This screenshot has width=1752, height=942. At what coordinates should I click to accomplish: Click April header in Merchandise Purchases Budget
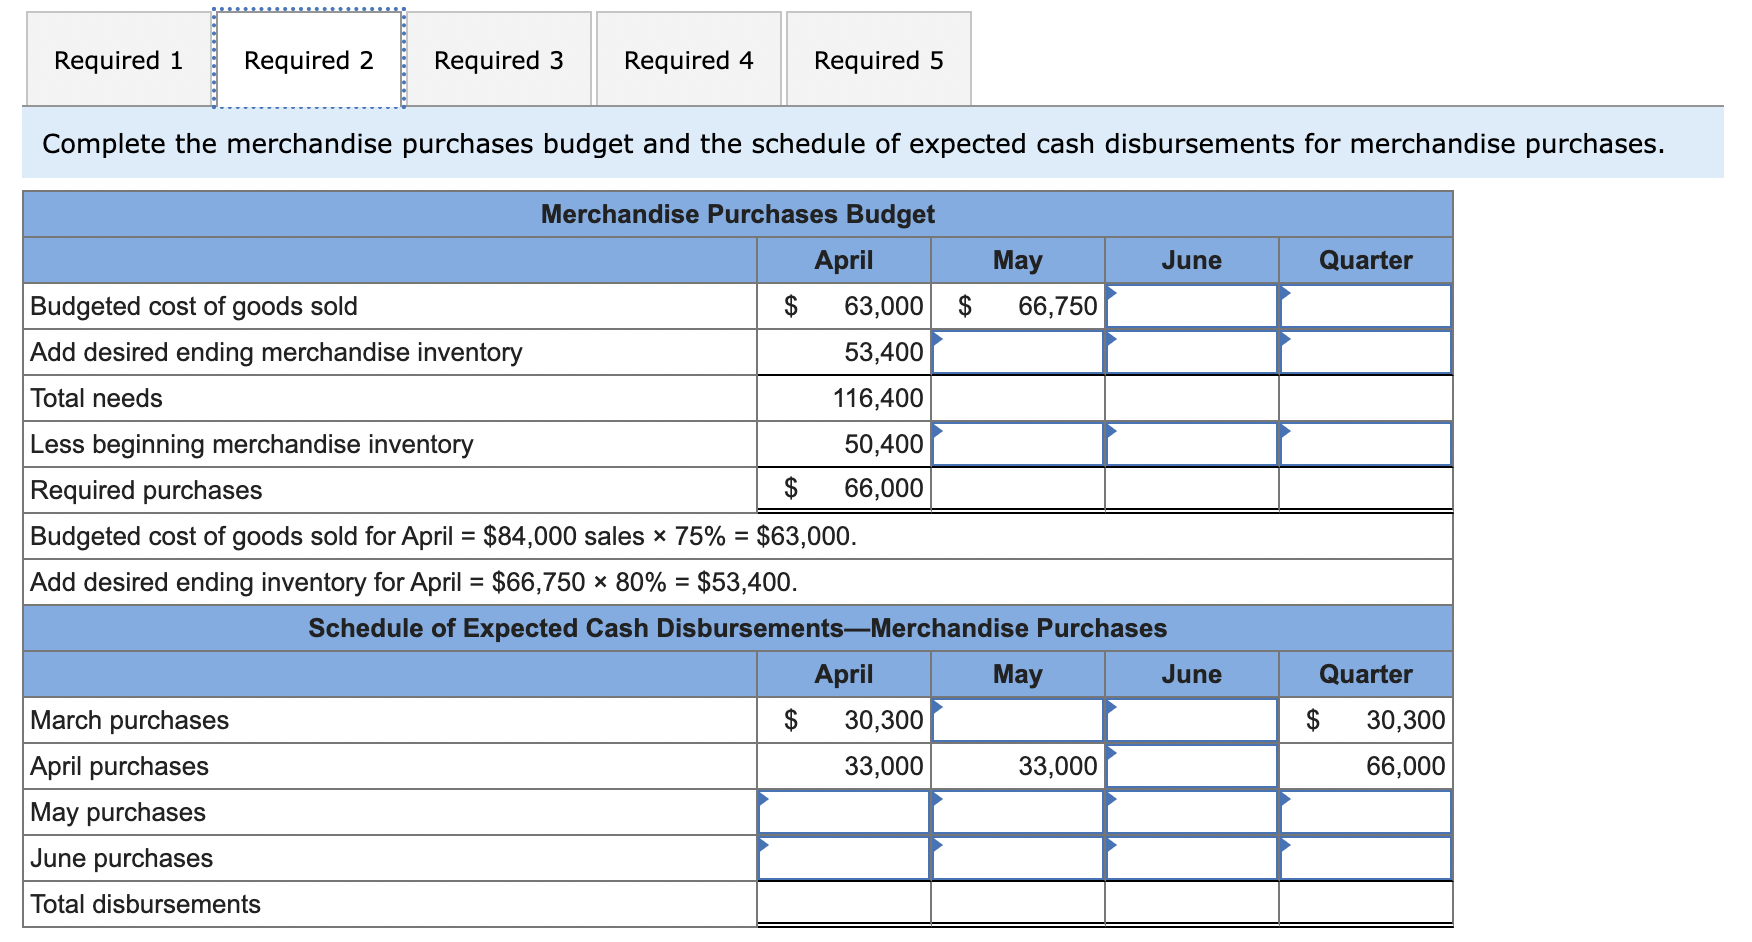(844, 260)
